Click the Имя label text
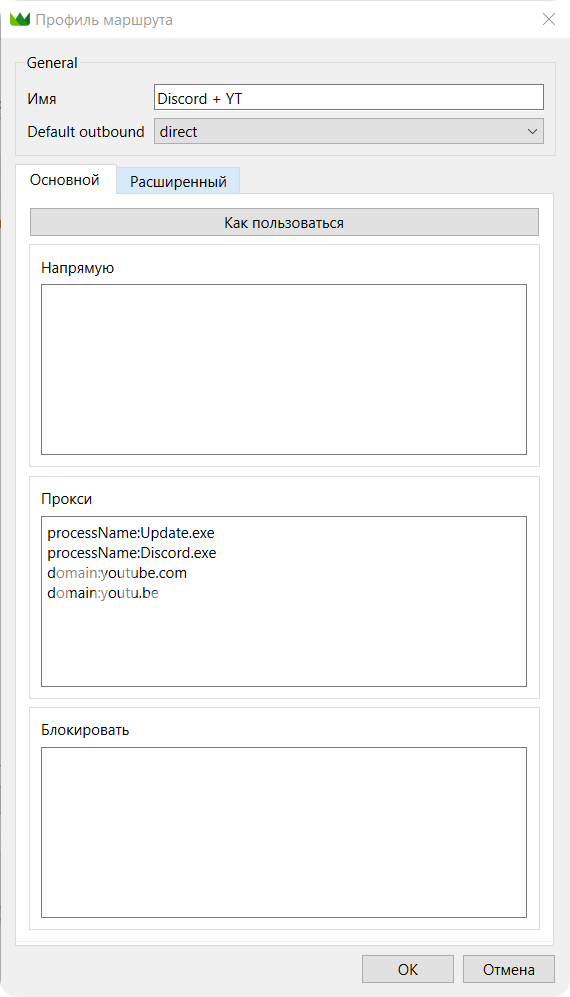Image resolution: width=570 pixels, height=997 pixels. click(x=42, y=99)
